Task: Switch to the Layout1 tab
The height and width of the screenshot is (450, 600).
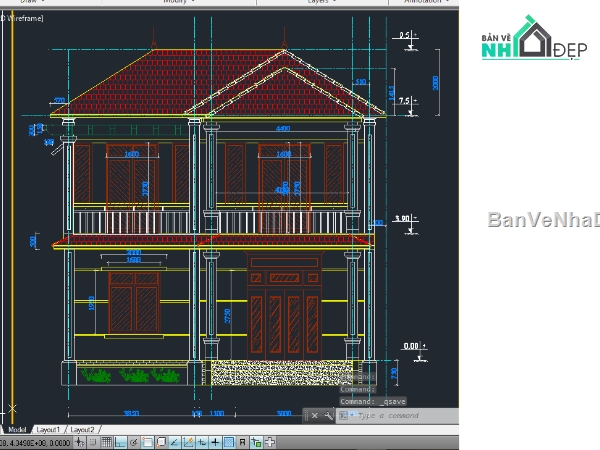Action: (51, 429)
